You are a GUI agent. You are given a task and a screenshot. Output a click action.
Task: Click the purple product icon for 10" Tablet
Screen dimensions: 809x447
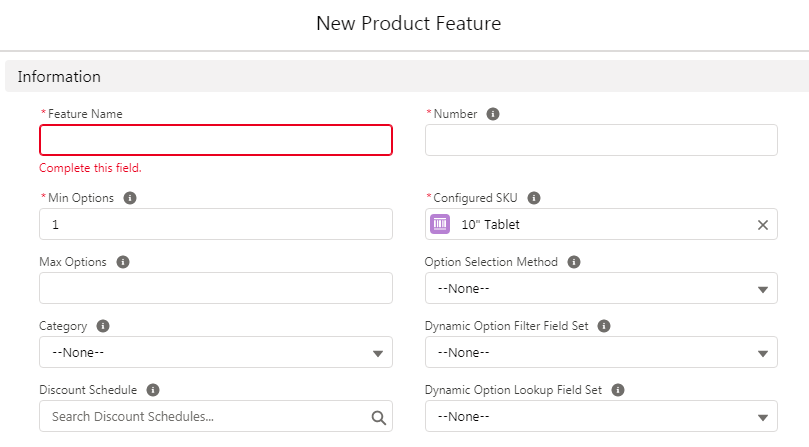440,225
